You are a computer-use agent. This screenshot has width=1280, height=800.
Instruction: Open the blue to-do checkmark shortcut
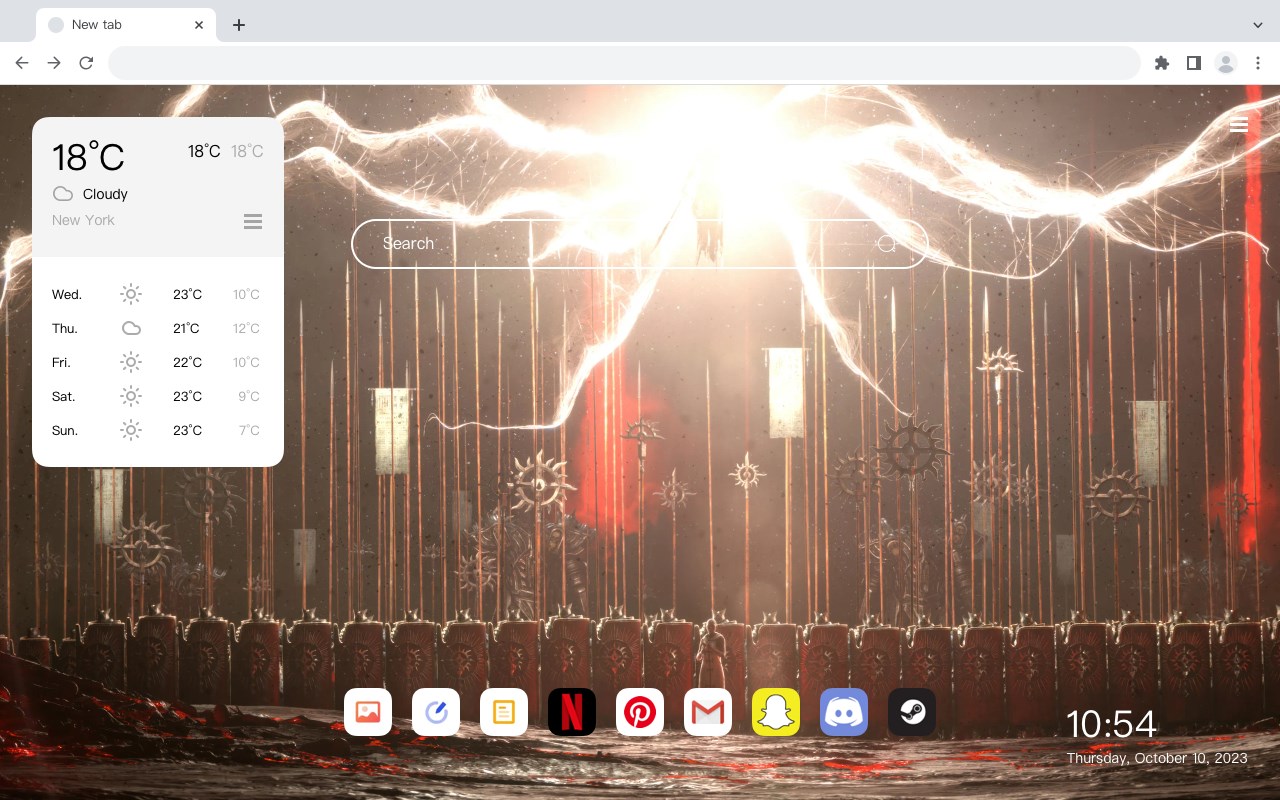[x=436, y=712]
